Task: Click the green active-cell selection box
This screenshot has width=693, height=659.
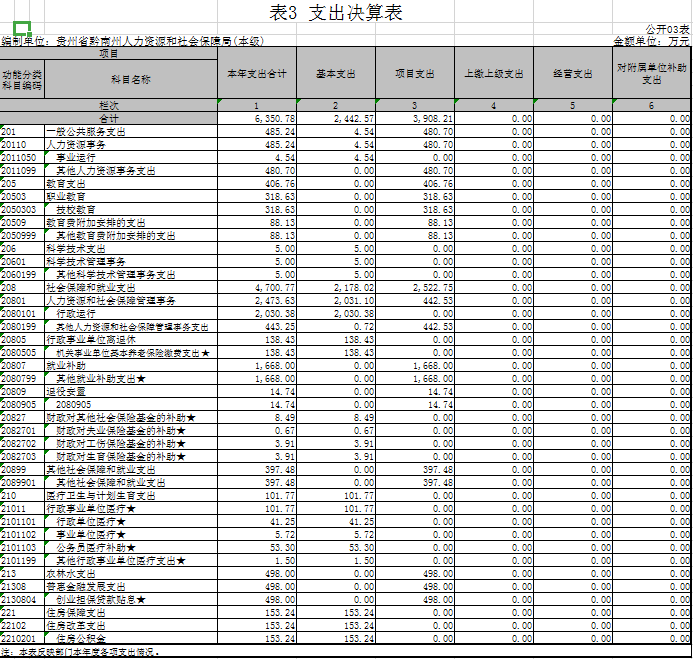Action: pyautogui.click(x=22, y=28)
